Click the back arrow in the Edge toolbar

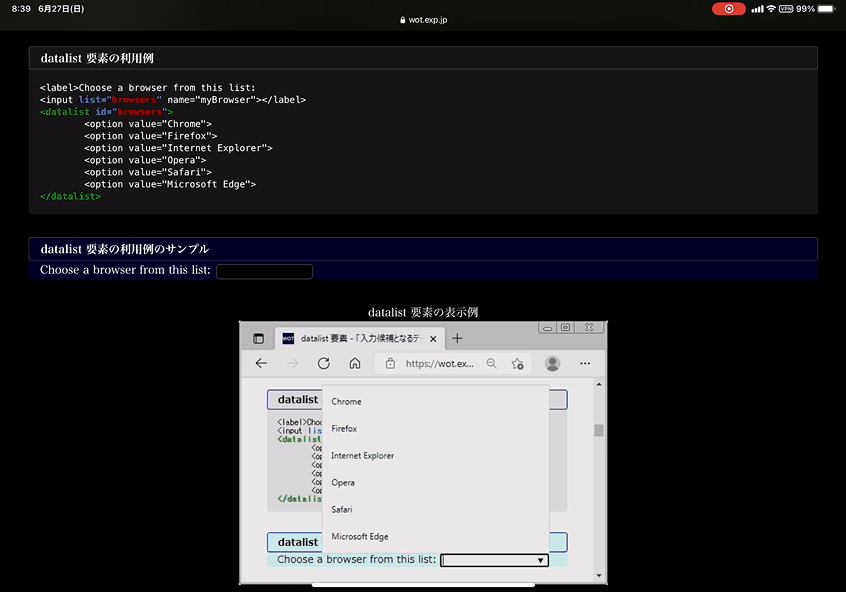[261, 363]
